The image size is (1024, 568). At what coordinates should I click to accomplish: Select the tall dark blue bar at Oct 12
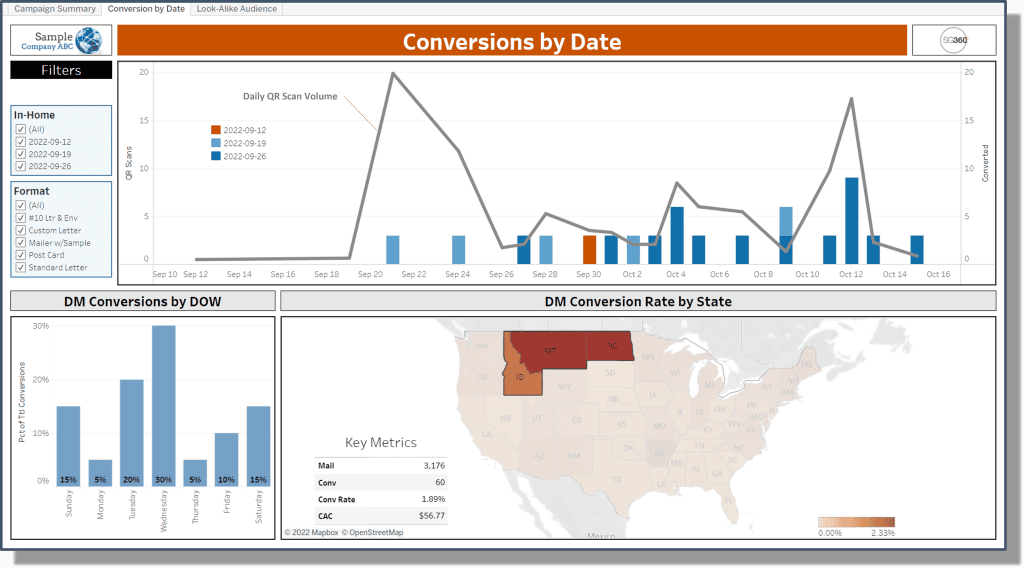tap(852, 221)
